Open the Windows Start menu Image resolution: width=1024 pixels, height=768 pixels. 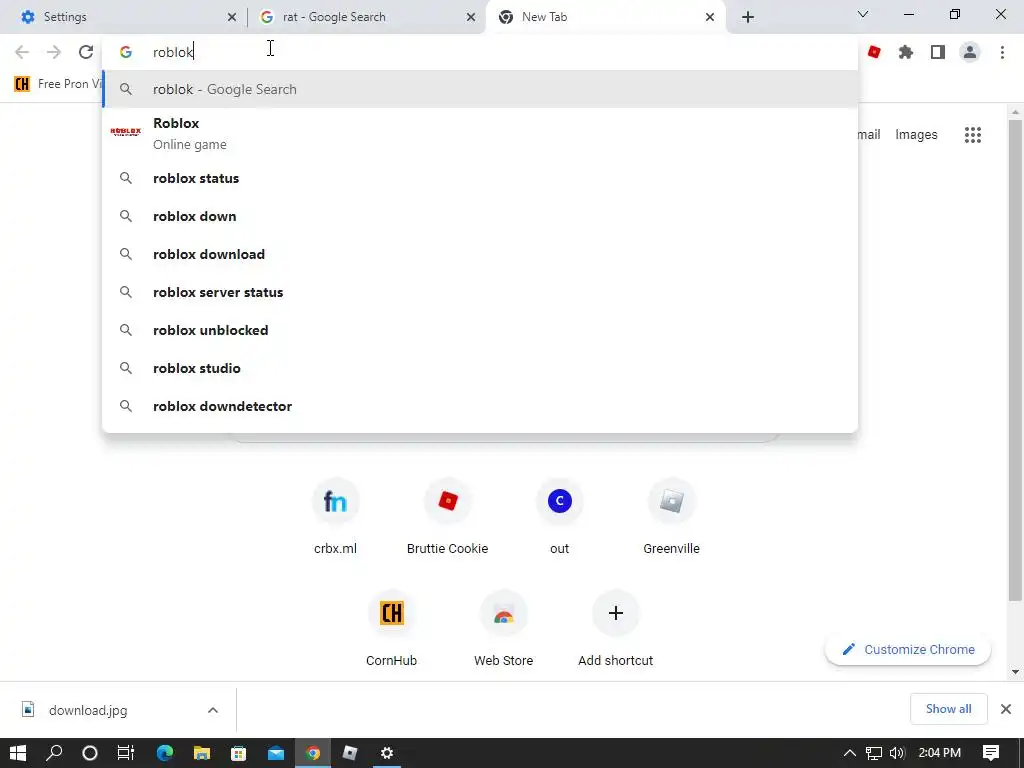coord(18,753)
